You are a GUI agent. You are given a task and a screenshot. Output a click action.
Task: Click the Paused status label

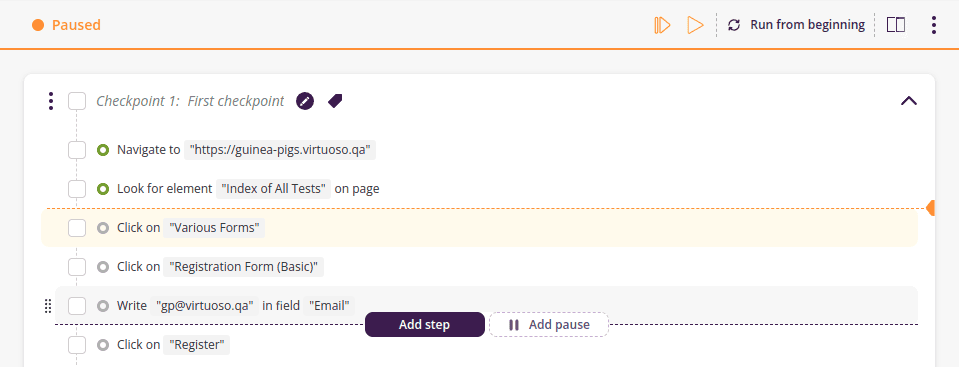coord(76,25)
